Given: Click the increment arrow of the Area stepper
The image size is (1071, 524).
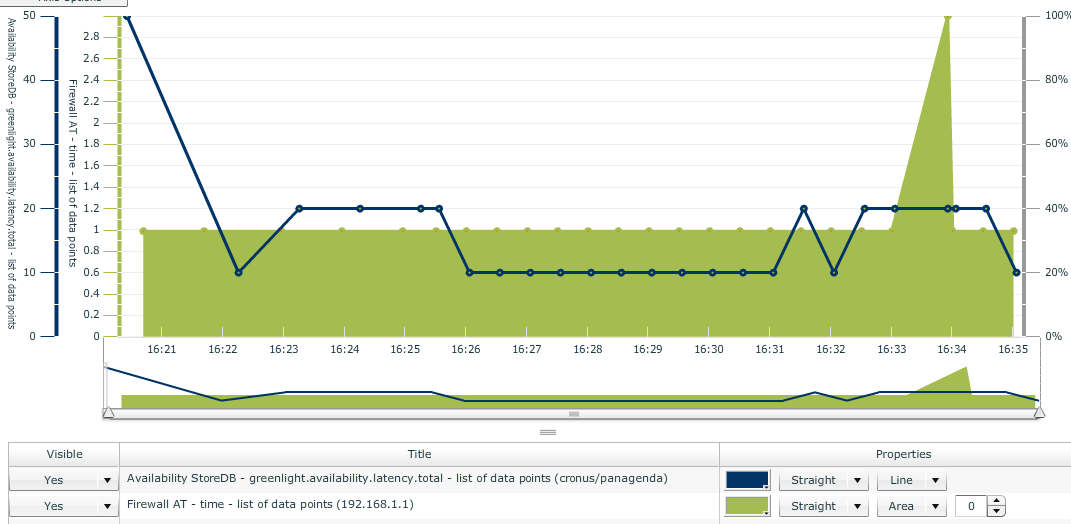Looking at the screenshot, I should point(996,501).
